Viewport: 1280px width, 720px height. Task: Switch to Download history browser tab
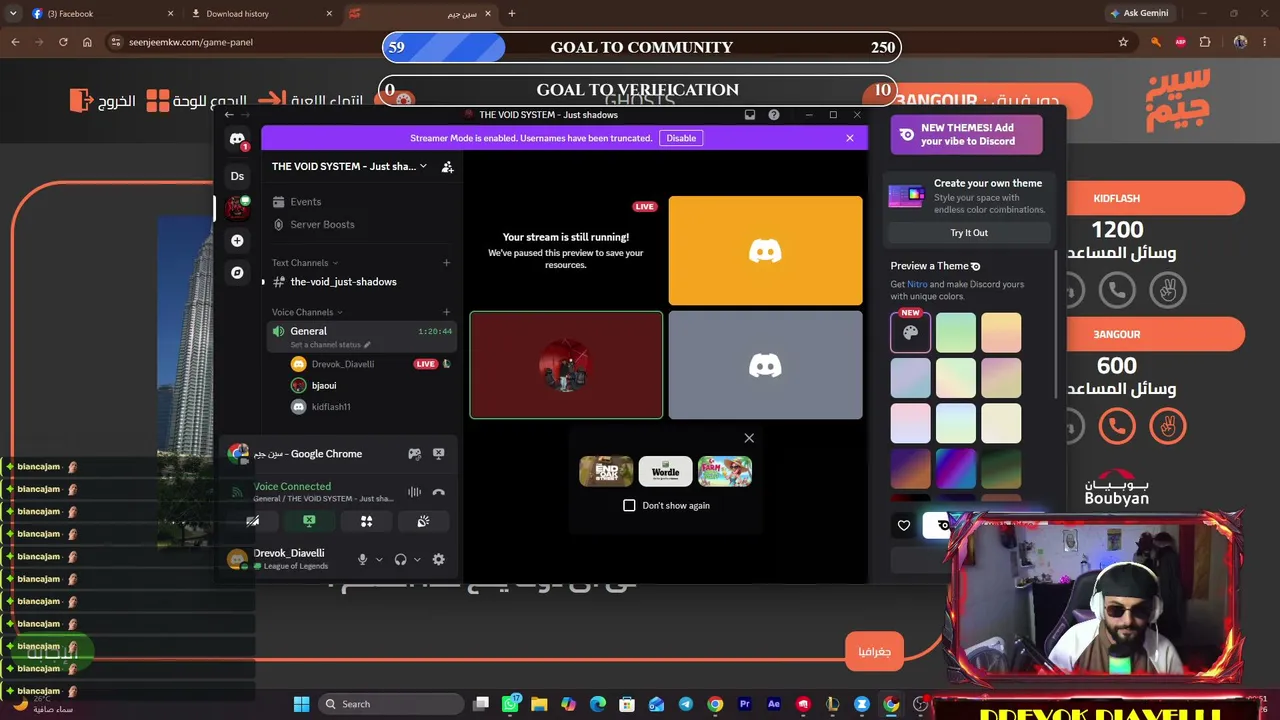click(x=260, y=14)
